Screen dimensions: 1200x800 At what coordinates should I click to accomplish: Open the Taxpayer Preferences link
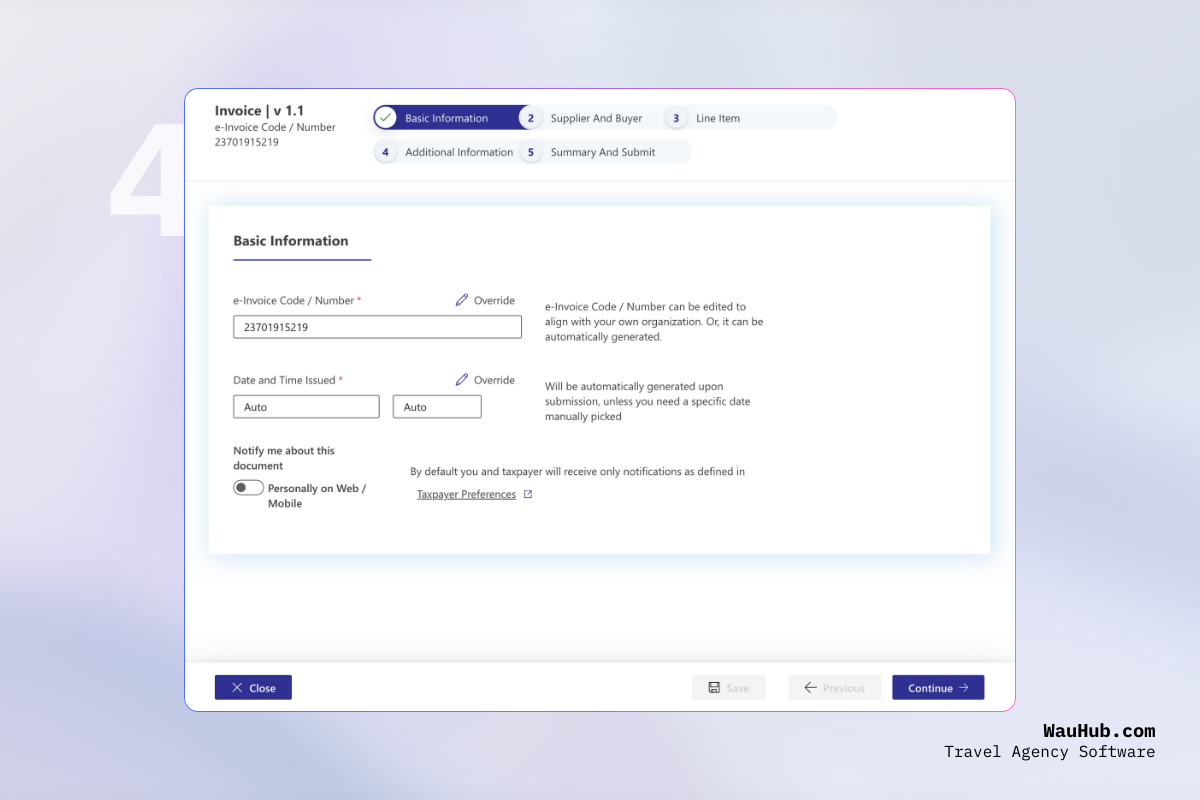click(466, 494)
